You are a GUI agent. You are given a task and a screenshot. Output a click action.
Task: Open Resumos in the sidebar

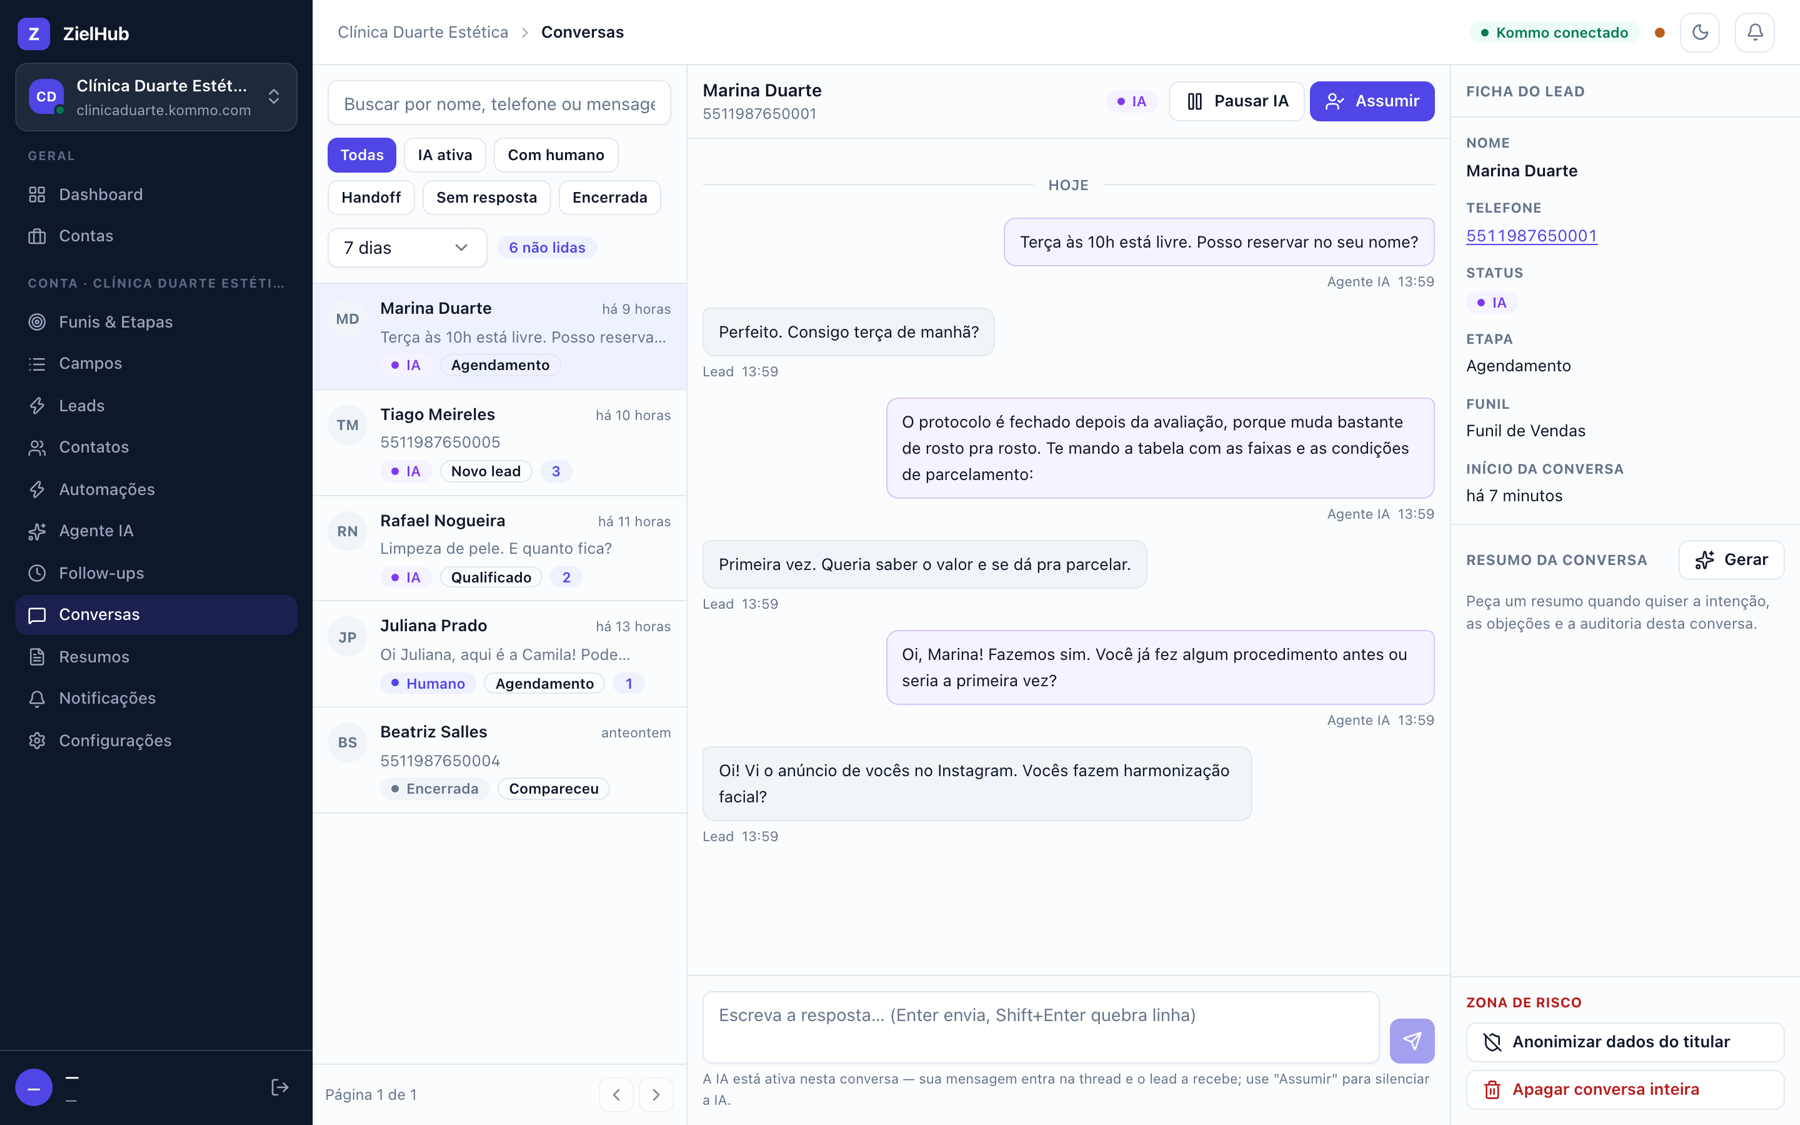156,657
